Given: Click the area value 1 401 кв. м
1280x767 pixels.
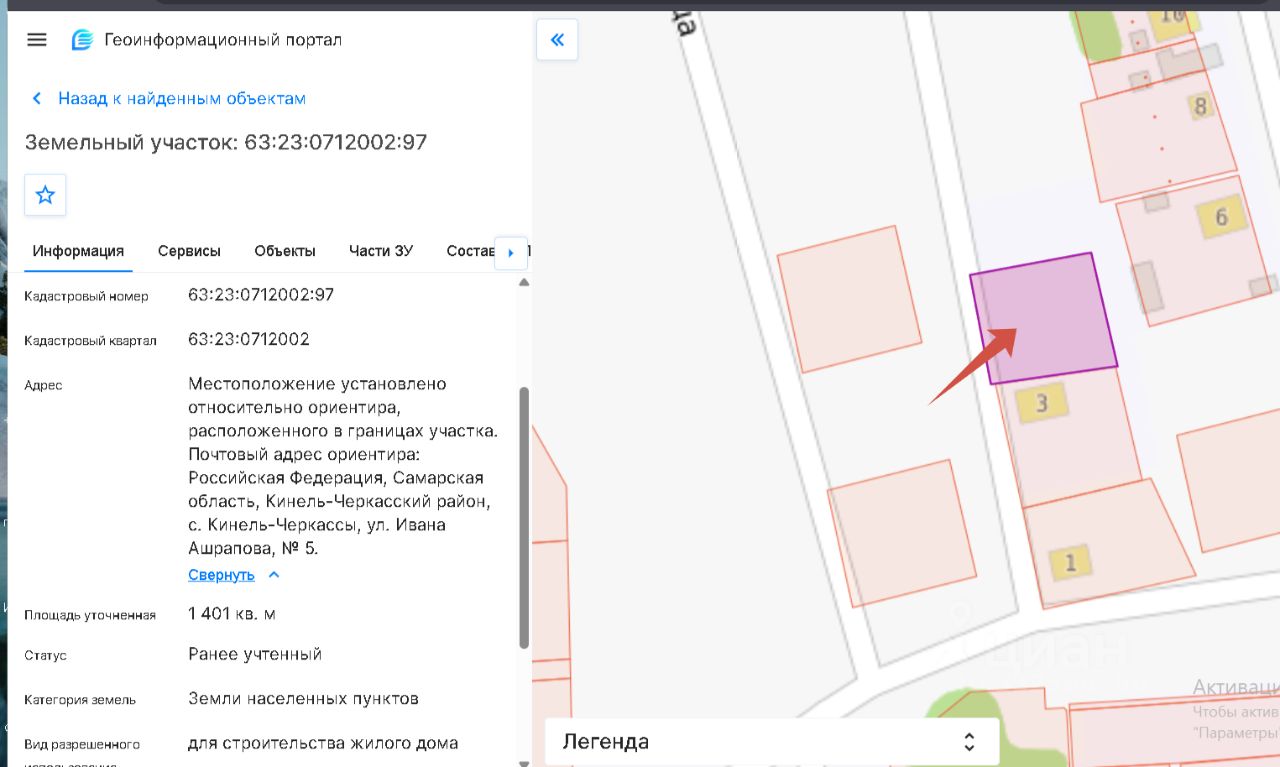Looking at the screenshot, I should tap(232, 613).
